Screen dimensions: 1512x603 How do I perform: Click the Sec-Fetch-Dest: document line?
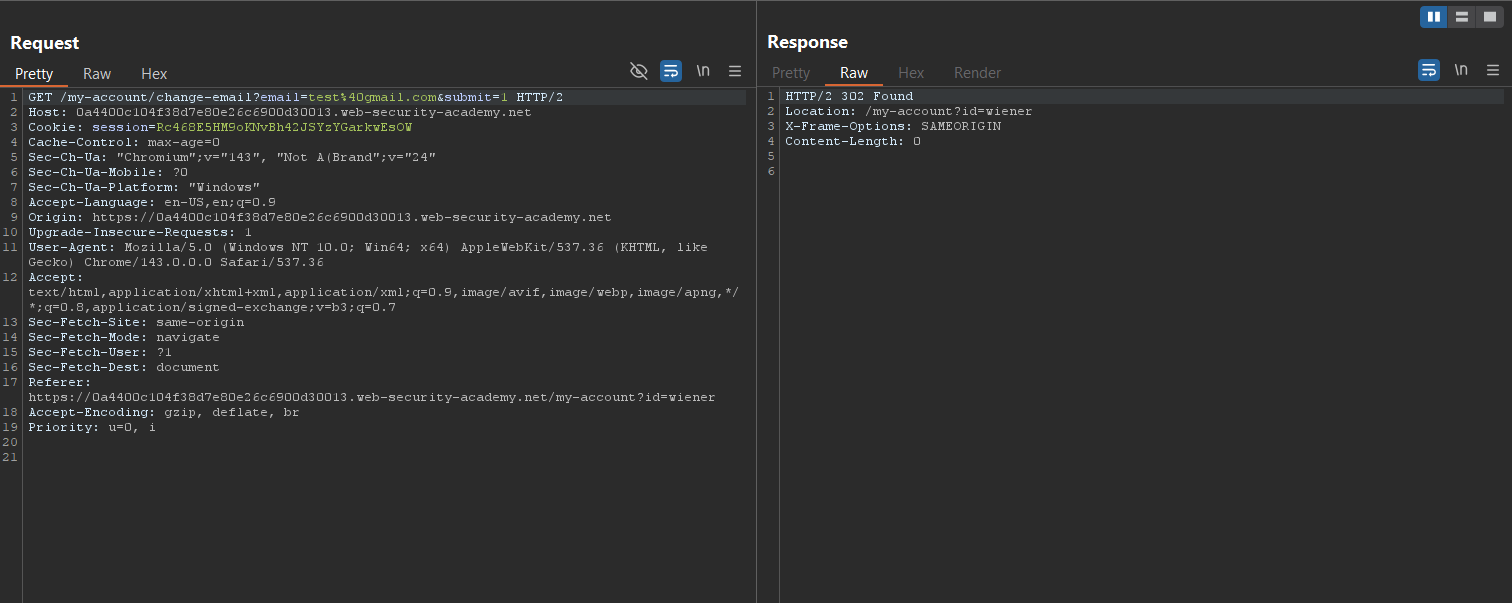pos(124,367)
